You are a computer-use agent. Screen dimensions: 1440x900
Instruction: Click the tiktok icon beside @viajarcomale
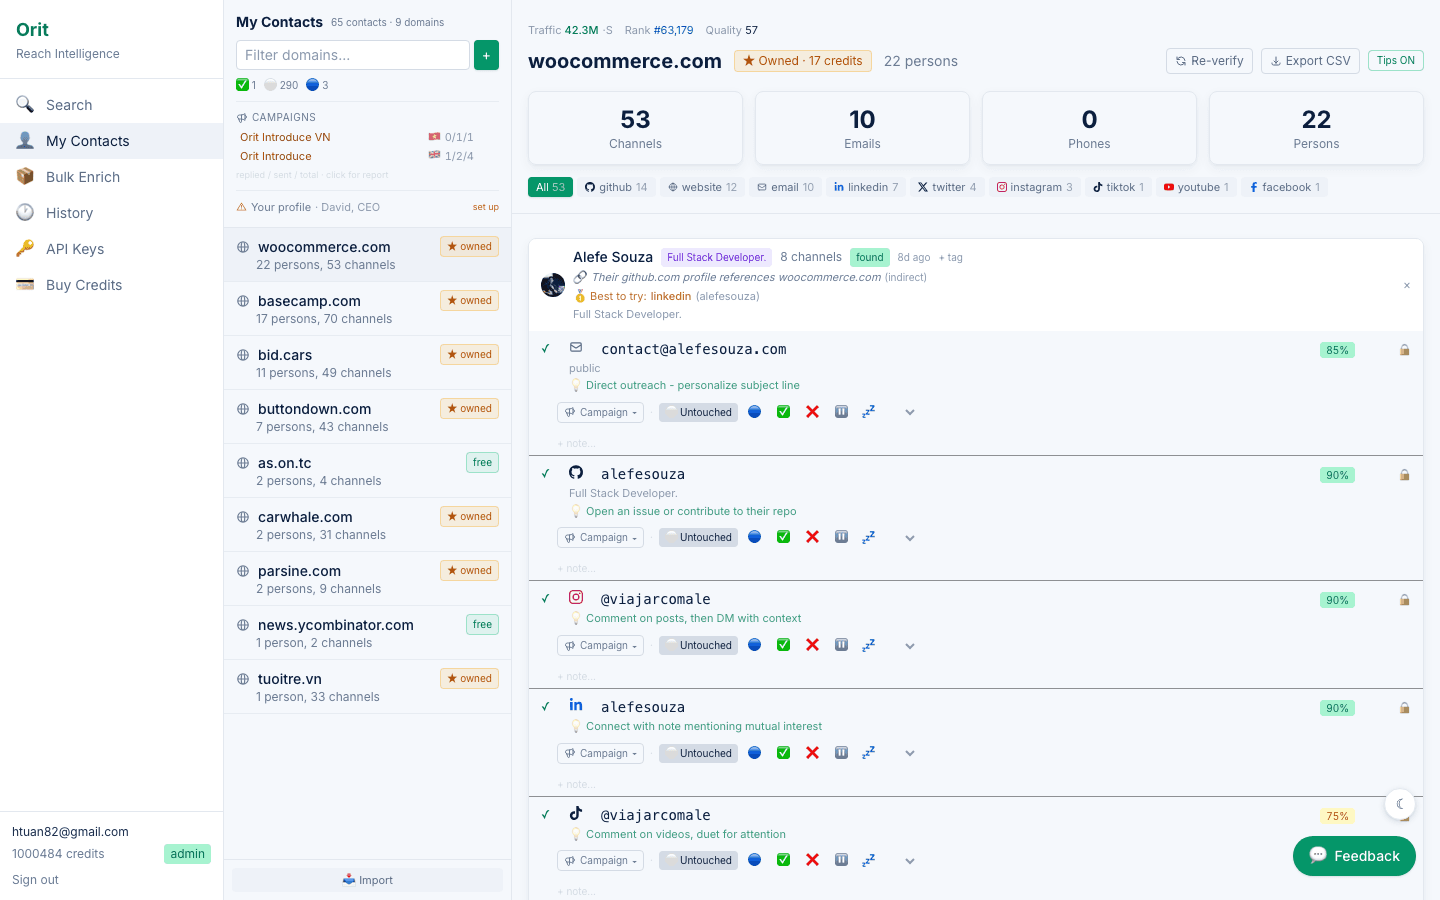pyautogui.click(x=576, y=813)
